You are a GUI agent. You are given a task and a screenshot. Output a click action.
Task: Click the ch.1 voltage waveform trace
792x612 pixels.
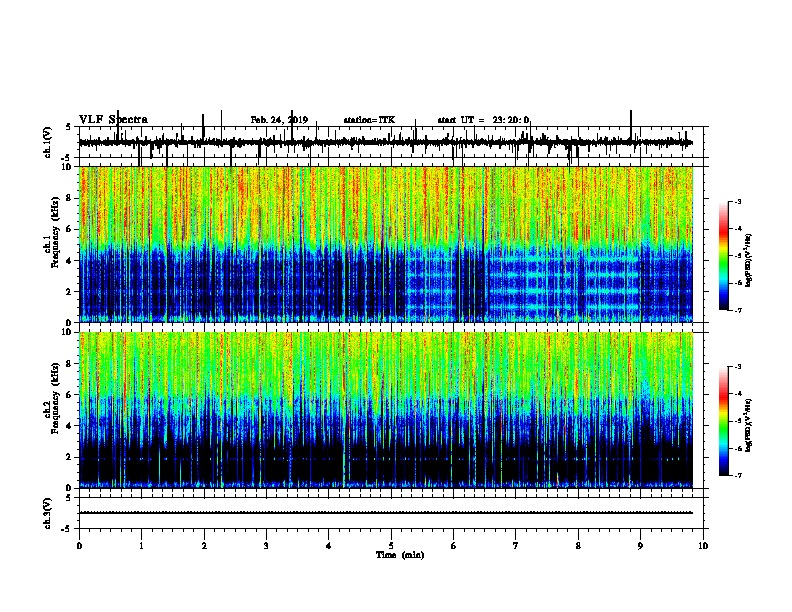385,142
